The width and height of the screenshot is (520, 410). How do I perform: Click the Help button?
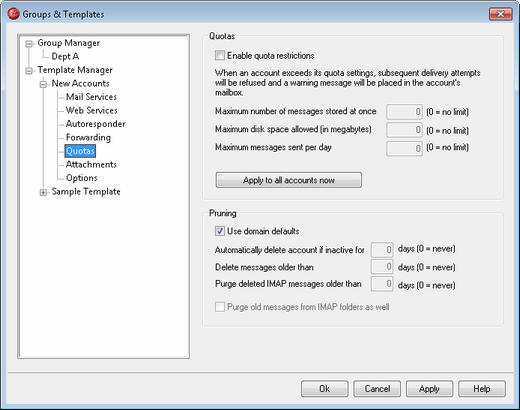482,389
